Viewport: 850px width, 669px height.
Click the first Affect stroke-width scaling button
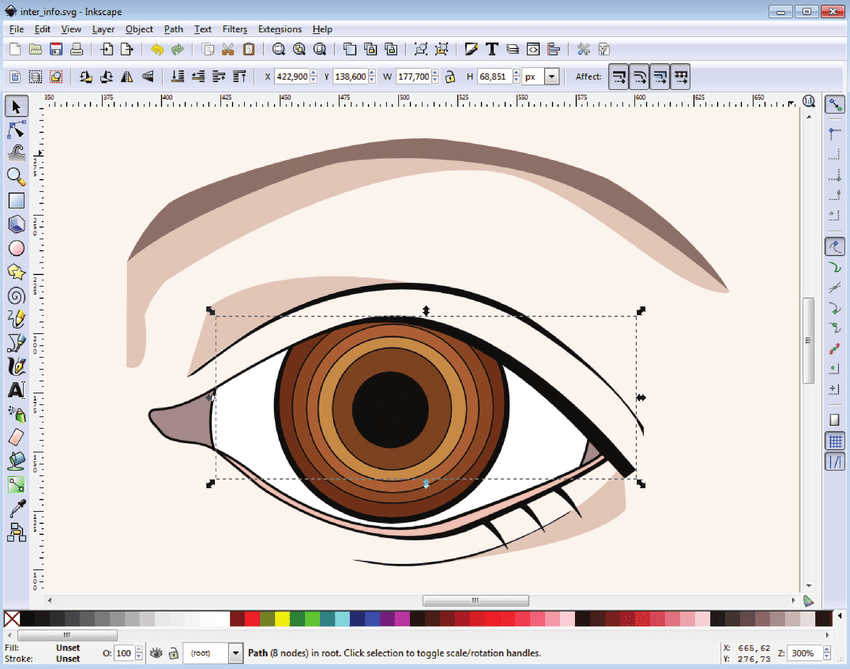tap(618, 77)
